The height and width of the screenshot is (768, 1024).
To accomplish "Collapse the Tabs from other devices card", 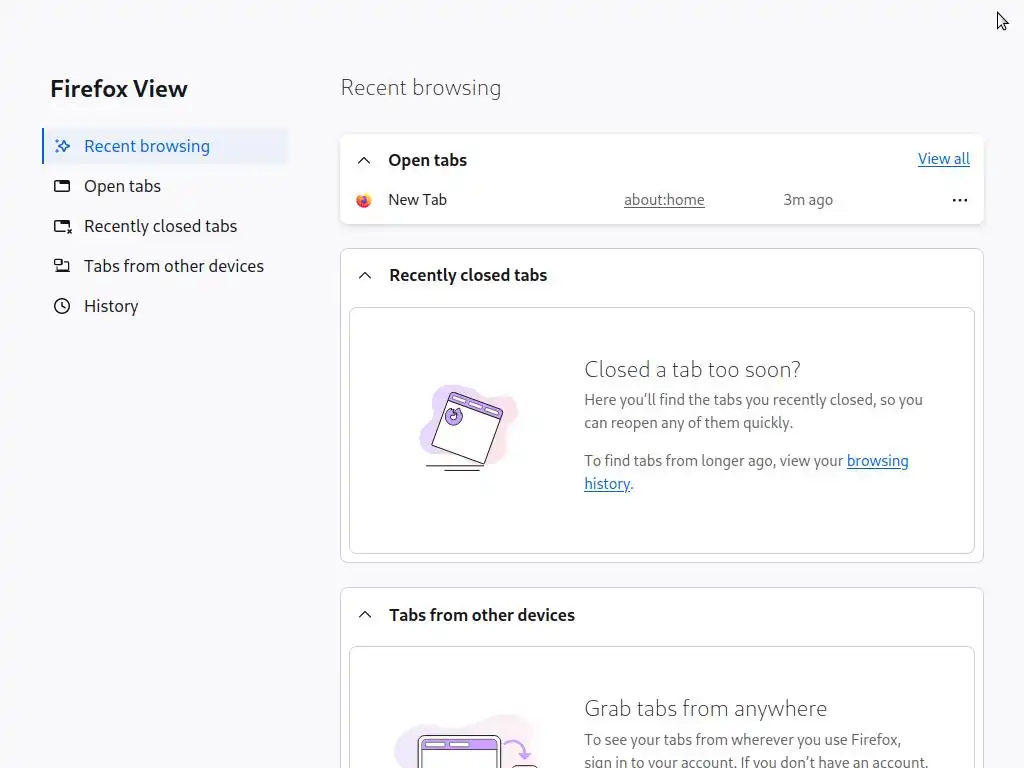I will pyautogui.click(x=365, y=615).
